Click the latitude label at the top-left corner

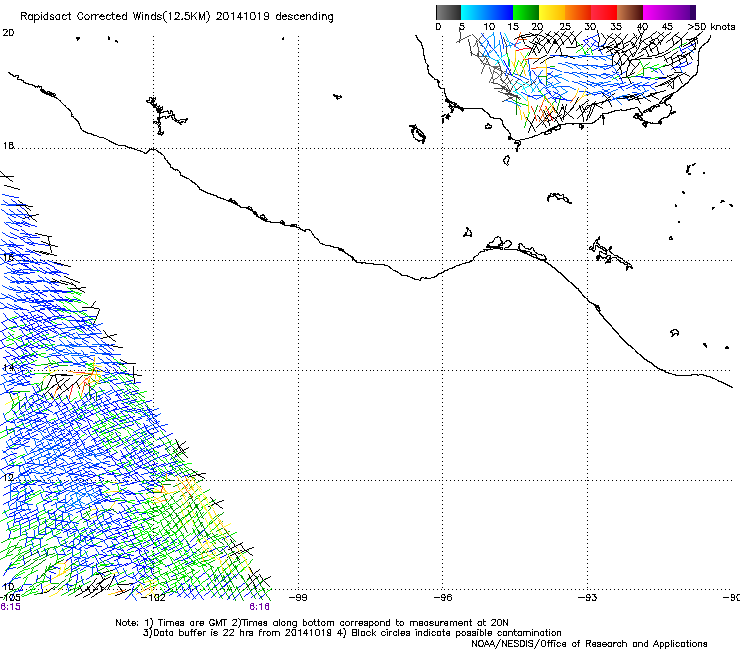pos(8,33)
